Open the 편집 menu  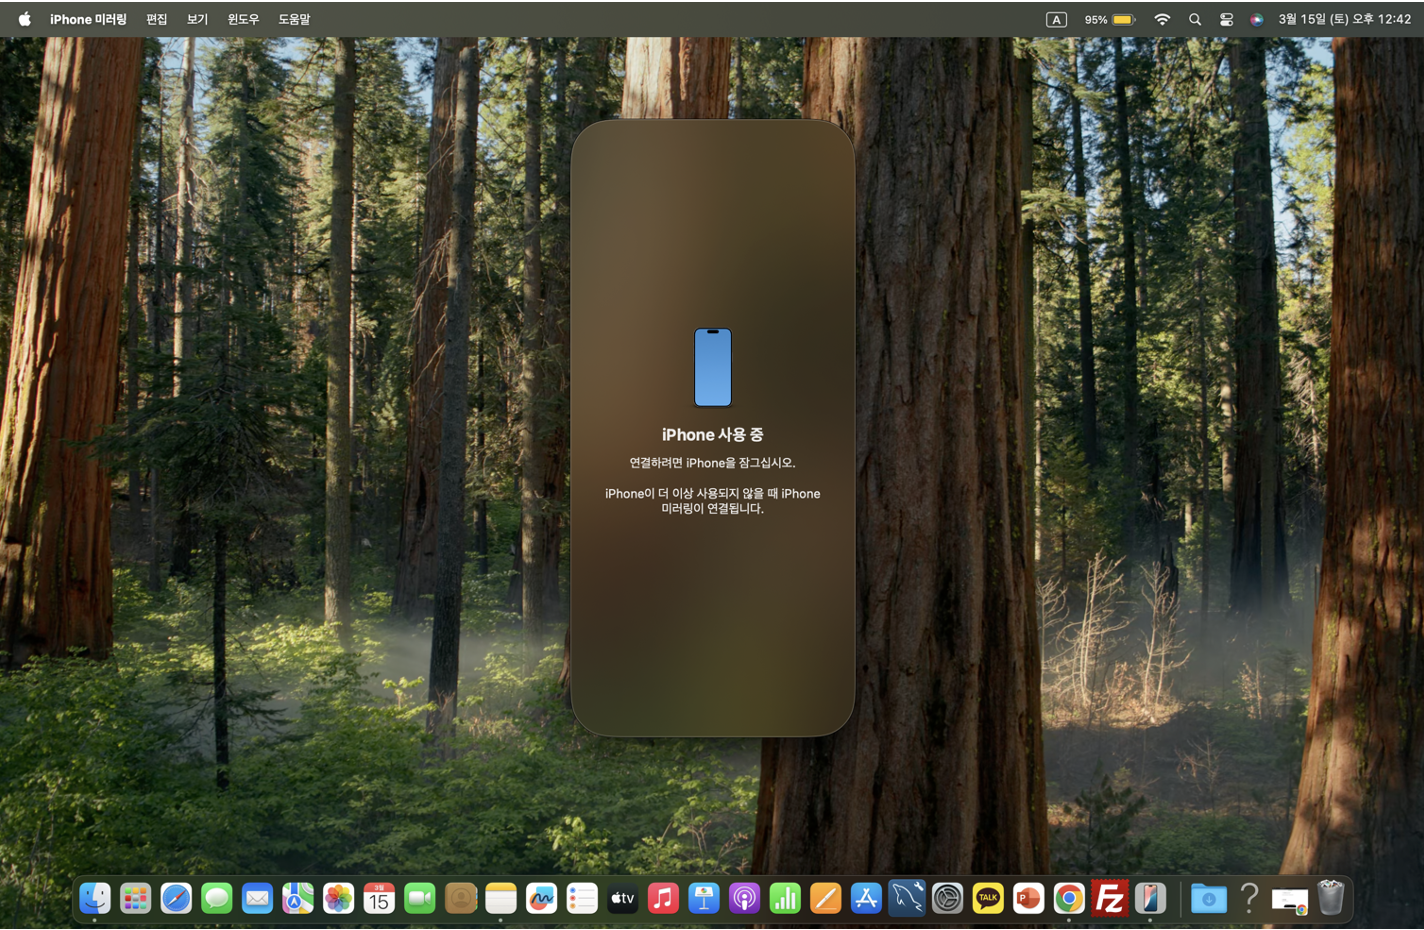click(x=157, y=19)
